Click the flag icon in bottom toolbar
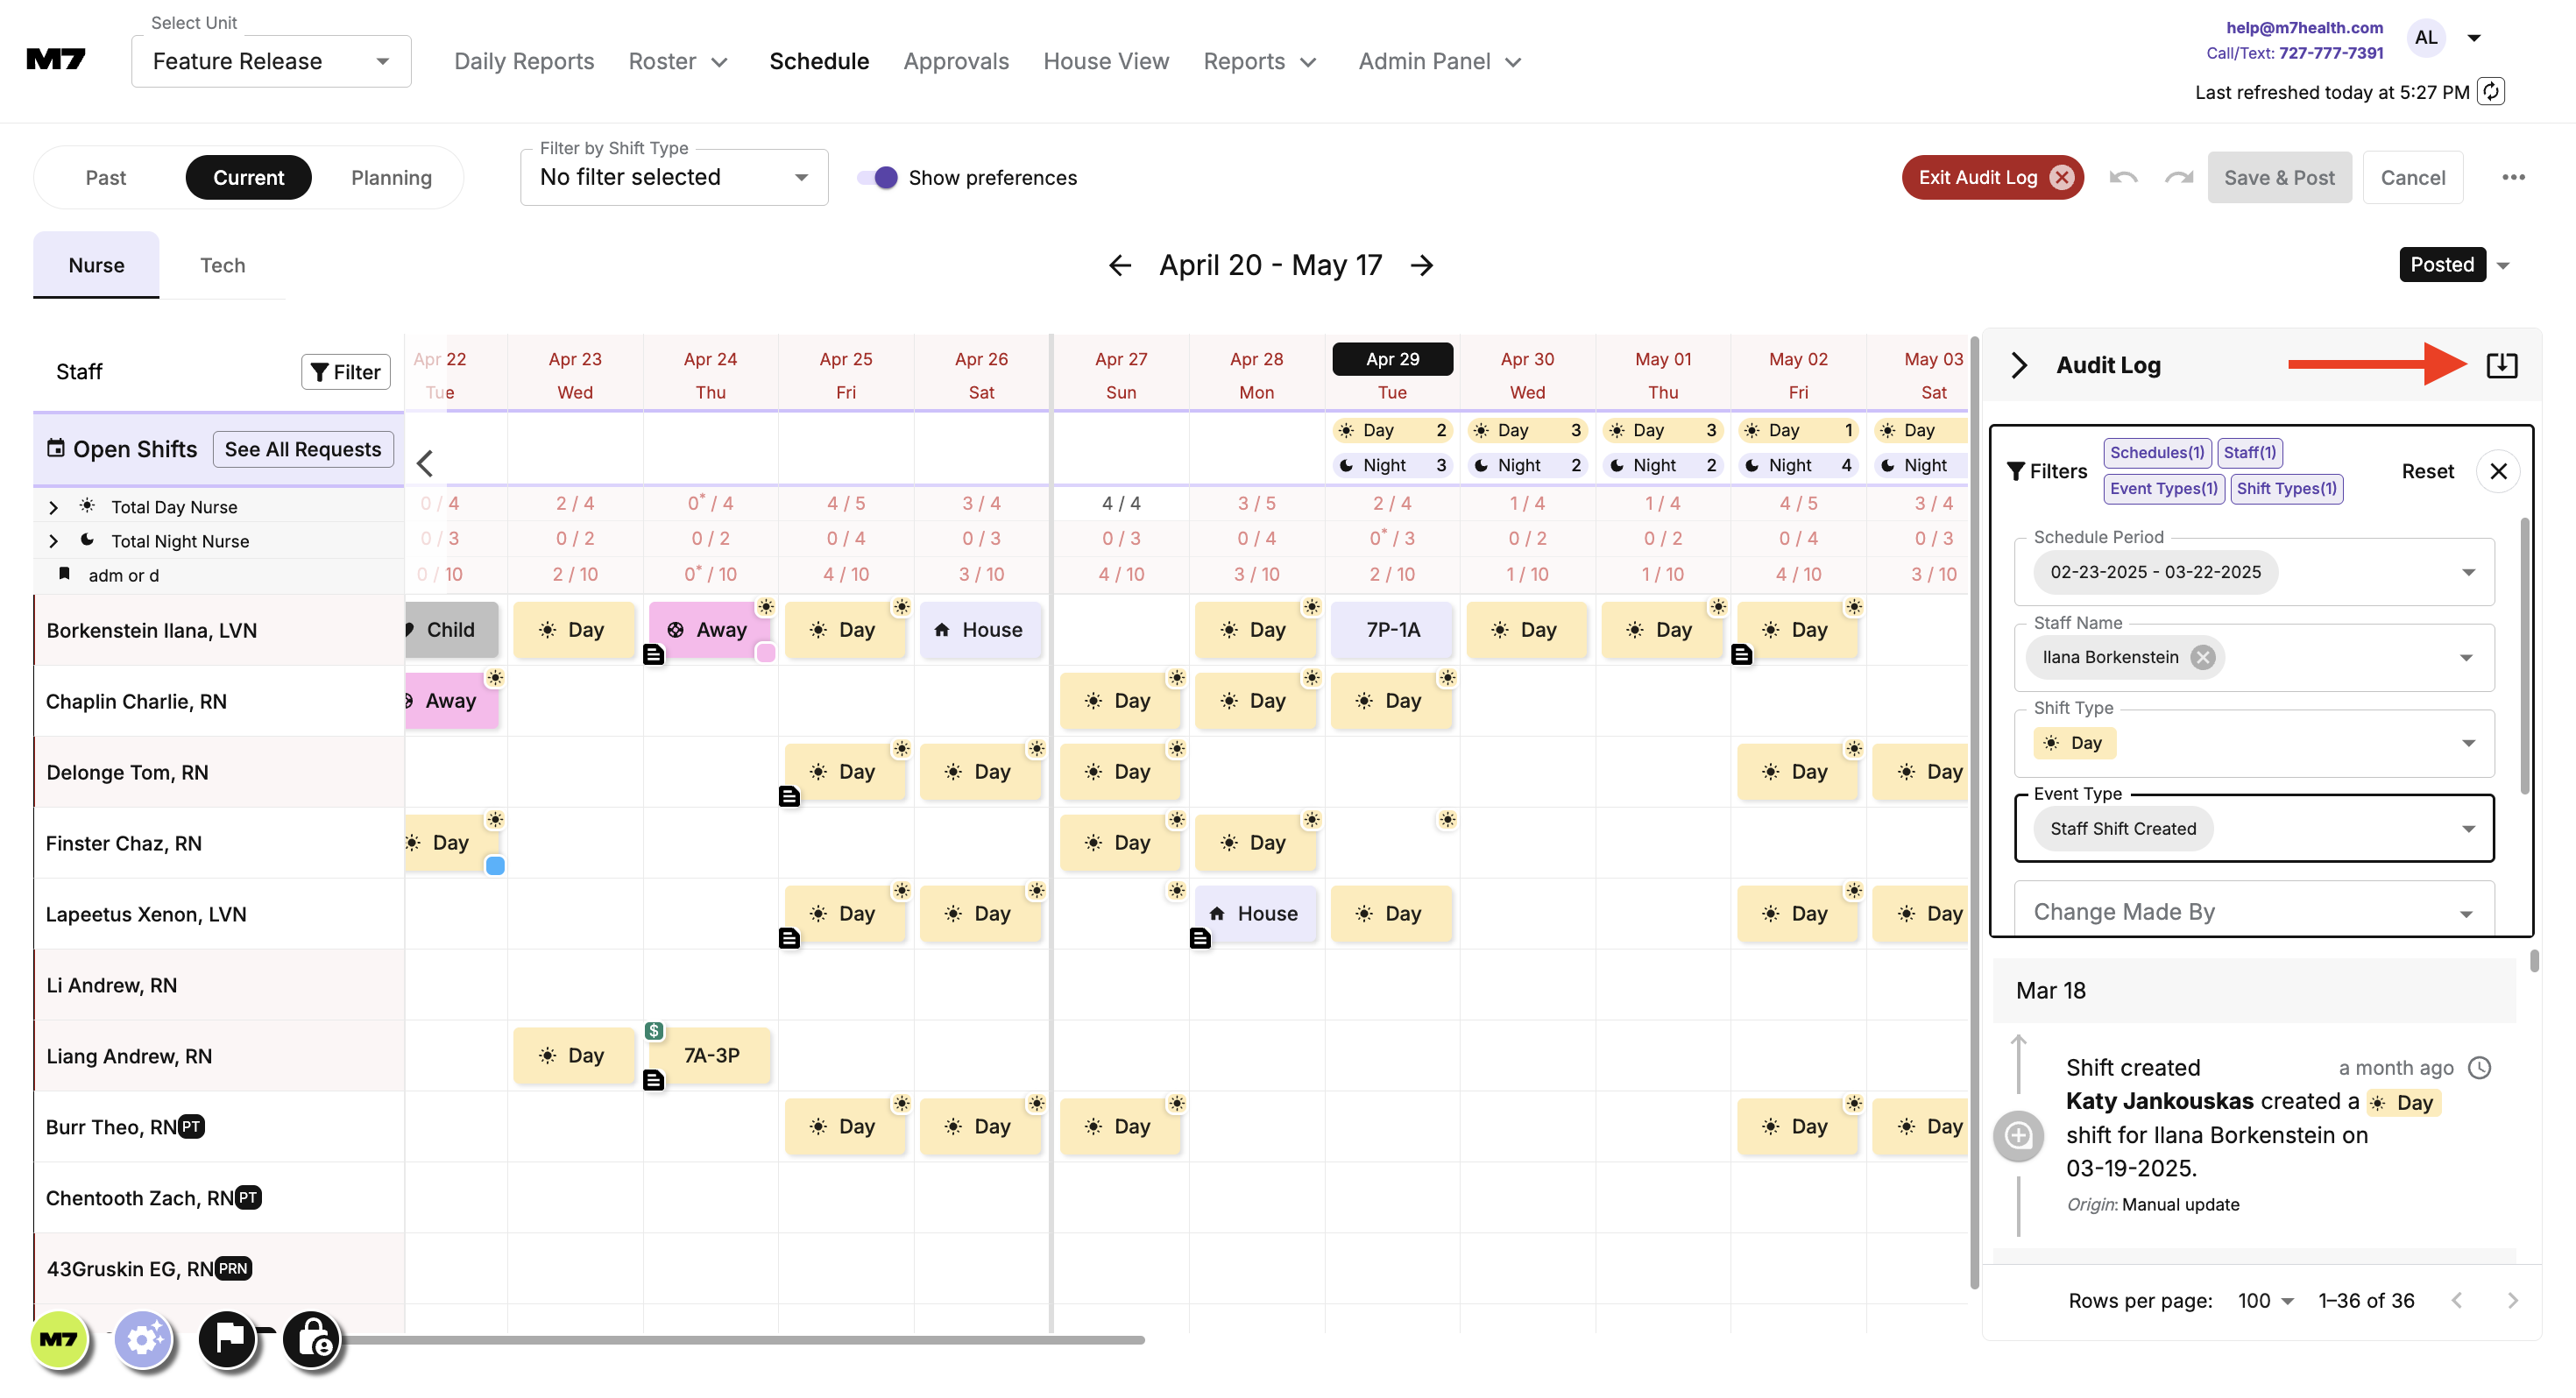The height and width of the screenshot is (1398, 2576). [227, 1338]
